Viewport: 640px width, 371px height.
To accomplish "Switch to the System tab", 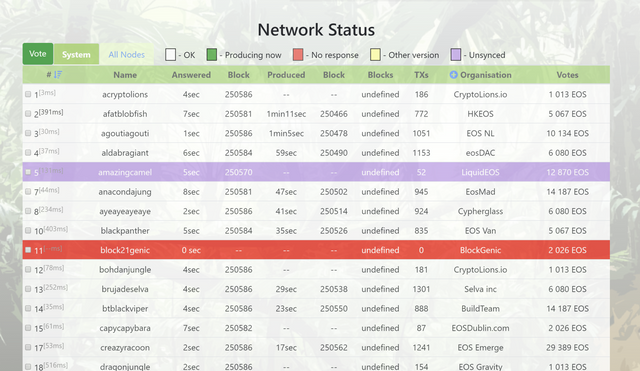I will click(x=76, y=54).
